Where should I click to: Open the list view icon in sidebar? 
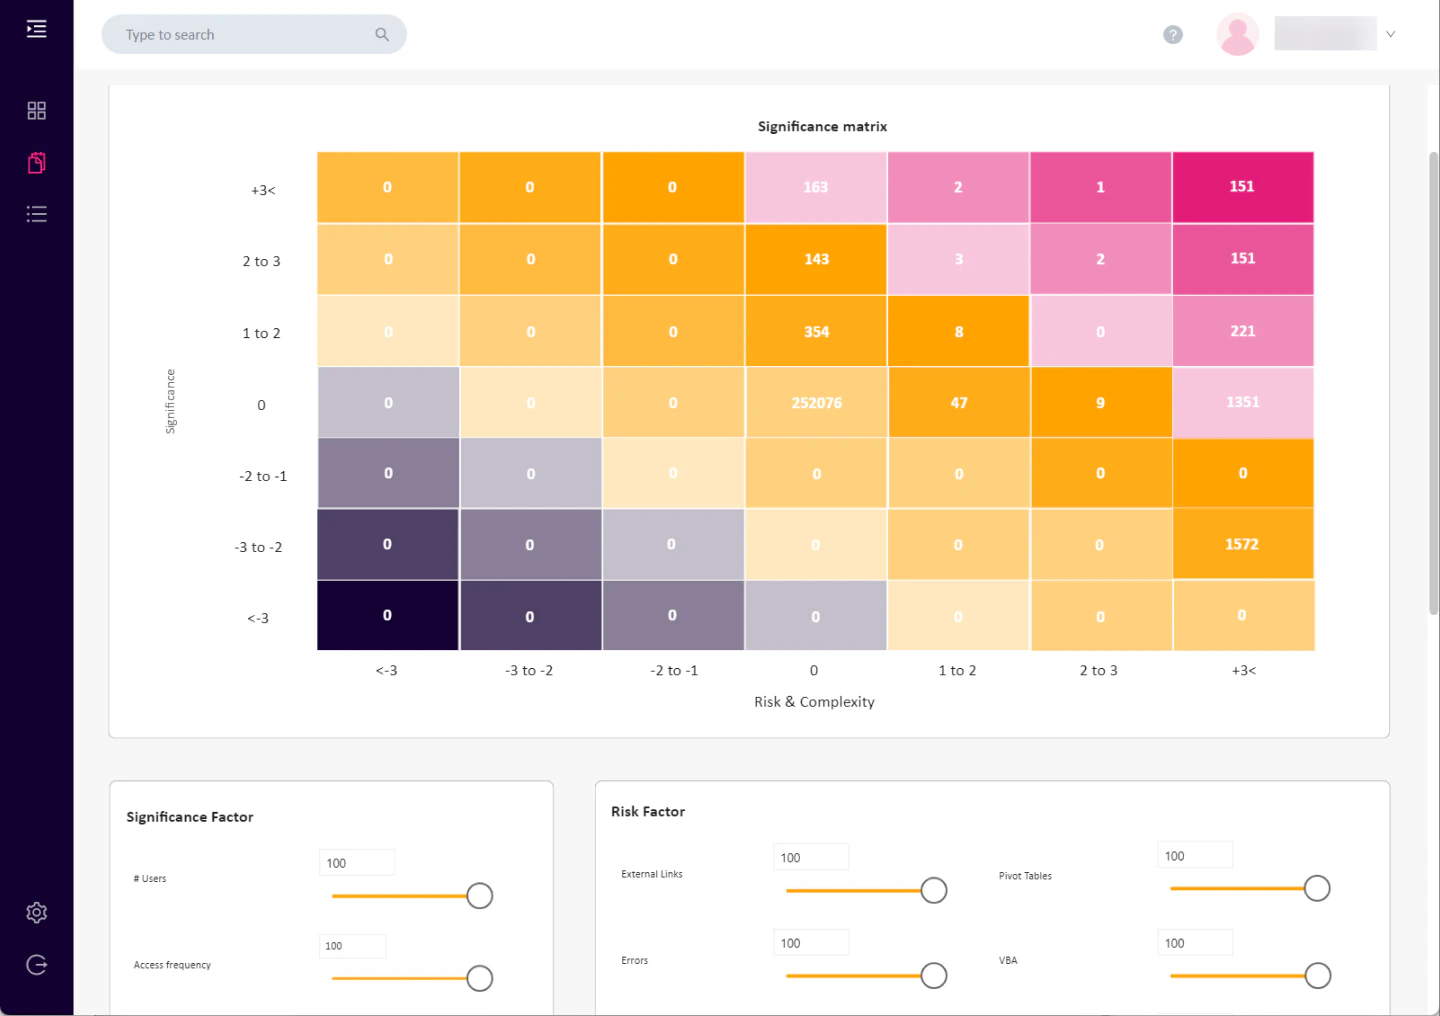click(x=36, y=213)
